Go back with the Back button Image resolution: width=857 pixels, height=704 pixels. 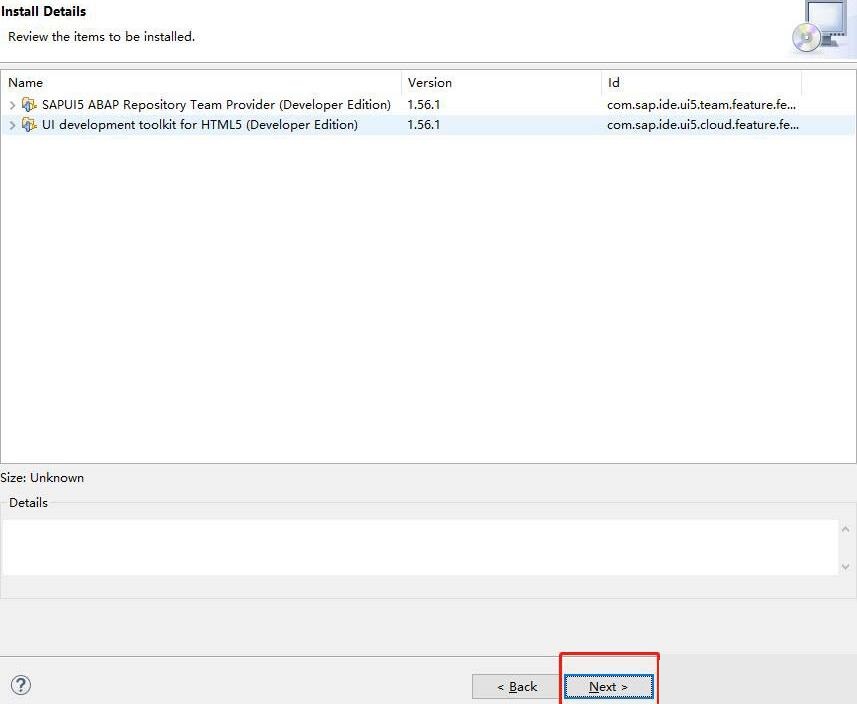point(517,687)
